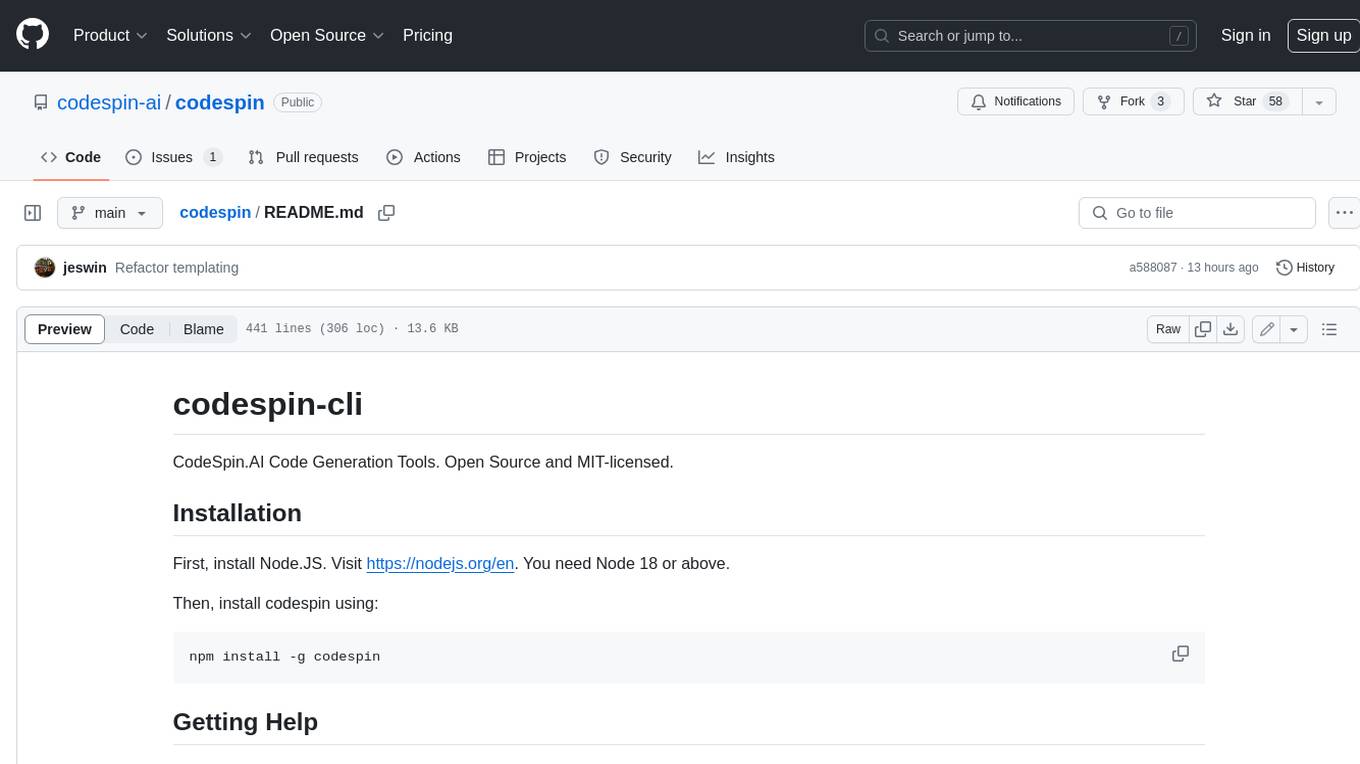Select the Code view
This screenshot has height=764, width=1360.
137,329
